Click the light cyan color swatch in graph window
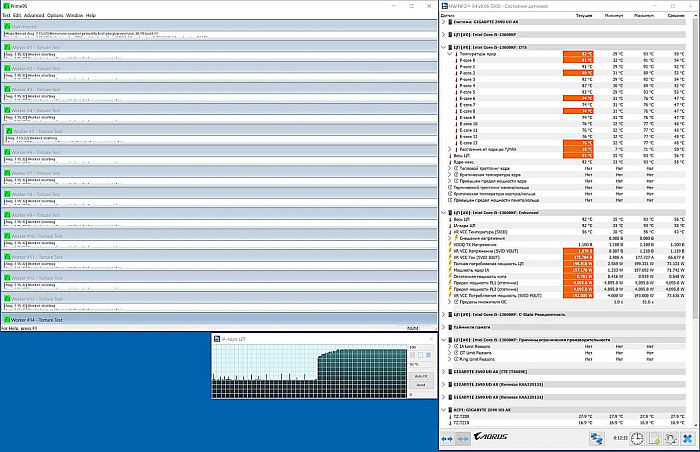This screenshot has height=452, width=700. 421,355
